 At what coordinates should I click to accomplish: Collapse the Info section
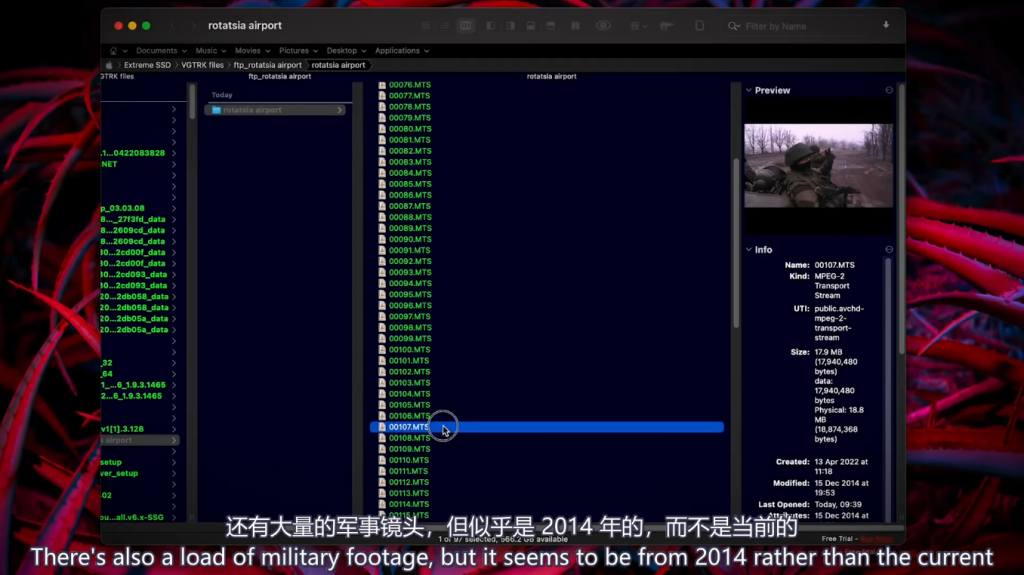[x=748, y=250]
